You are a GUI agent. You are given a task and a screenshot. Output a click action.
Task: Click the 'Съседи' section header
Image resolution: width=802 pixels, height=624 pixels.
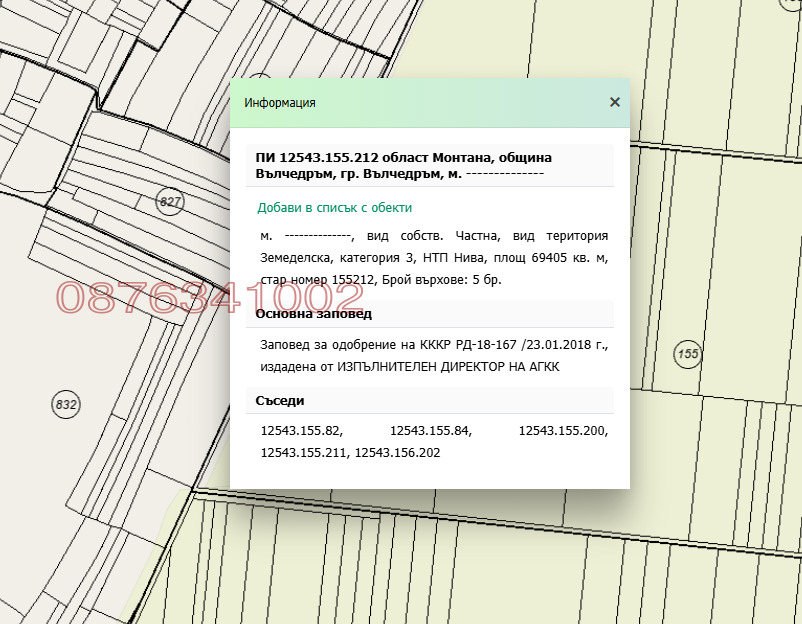click(280, 400)
